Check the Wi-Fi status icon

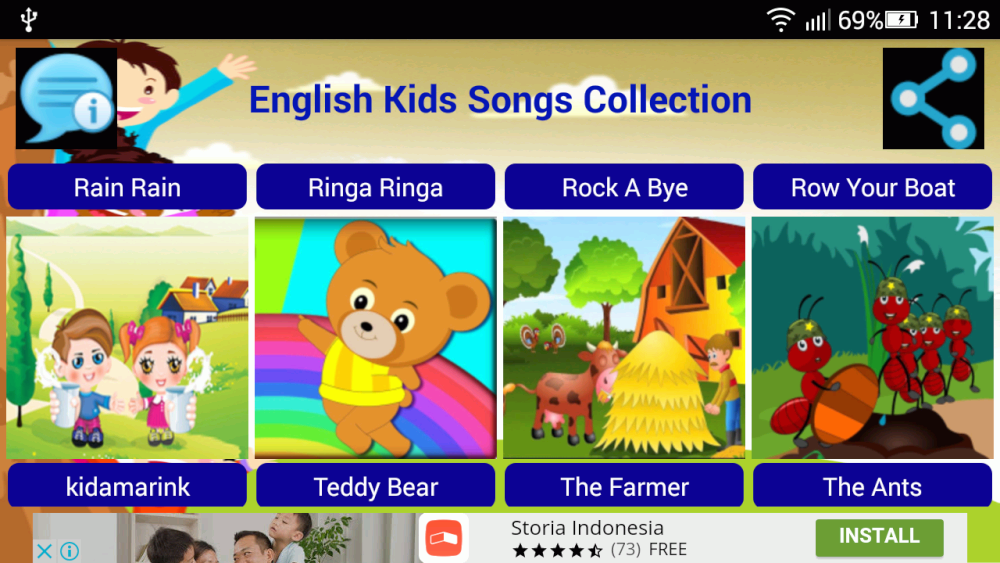[781, 20]
